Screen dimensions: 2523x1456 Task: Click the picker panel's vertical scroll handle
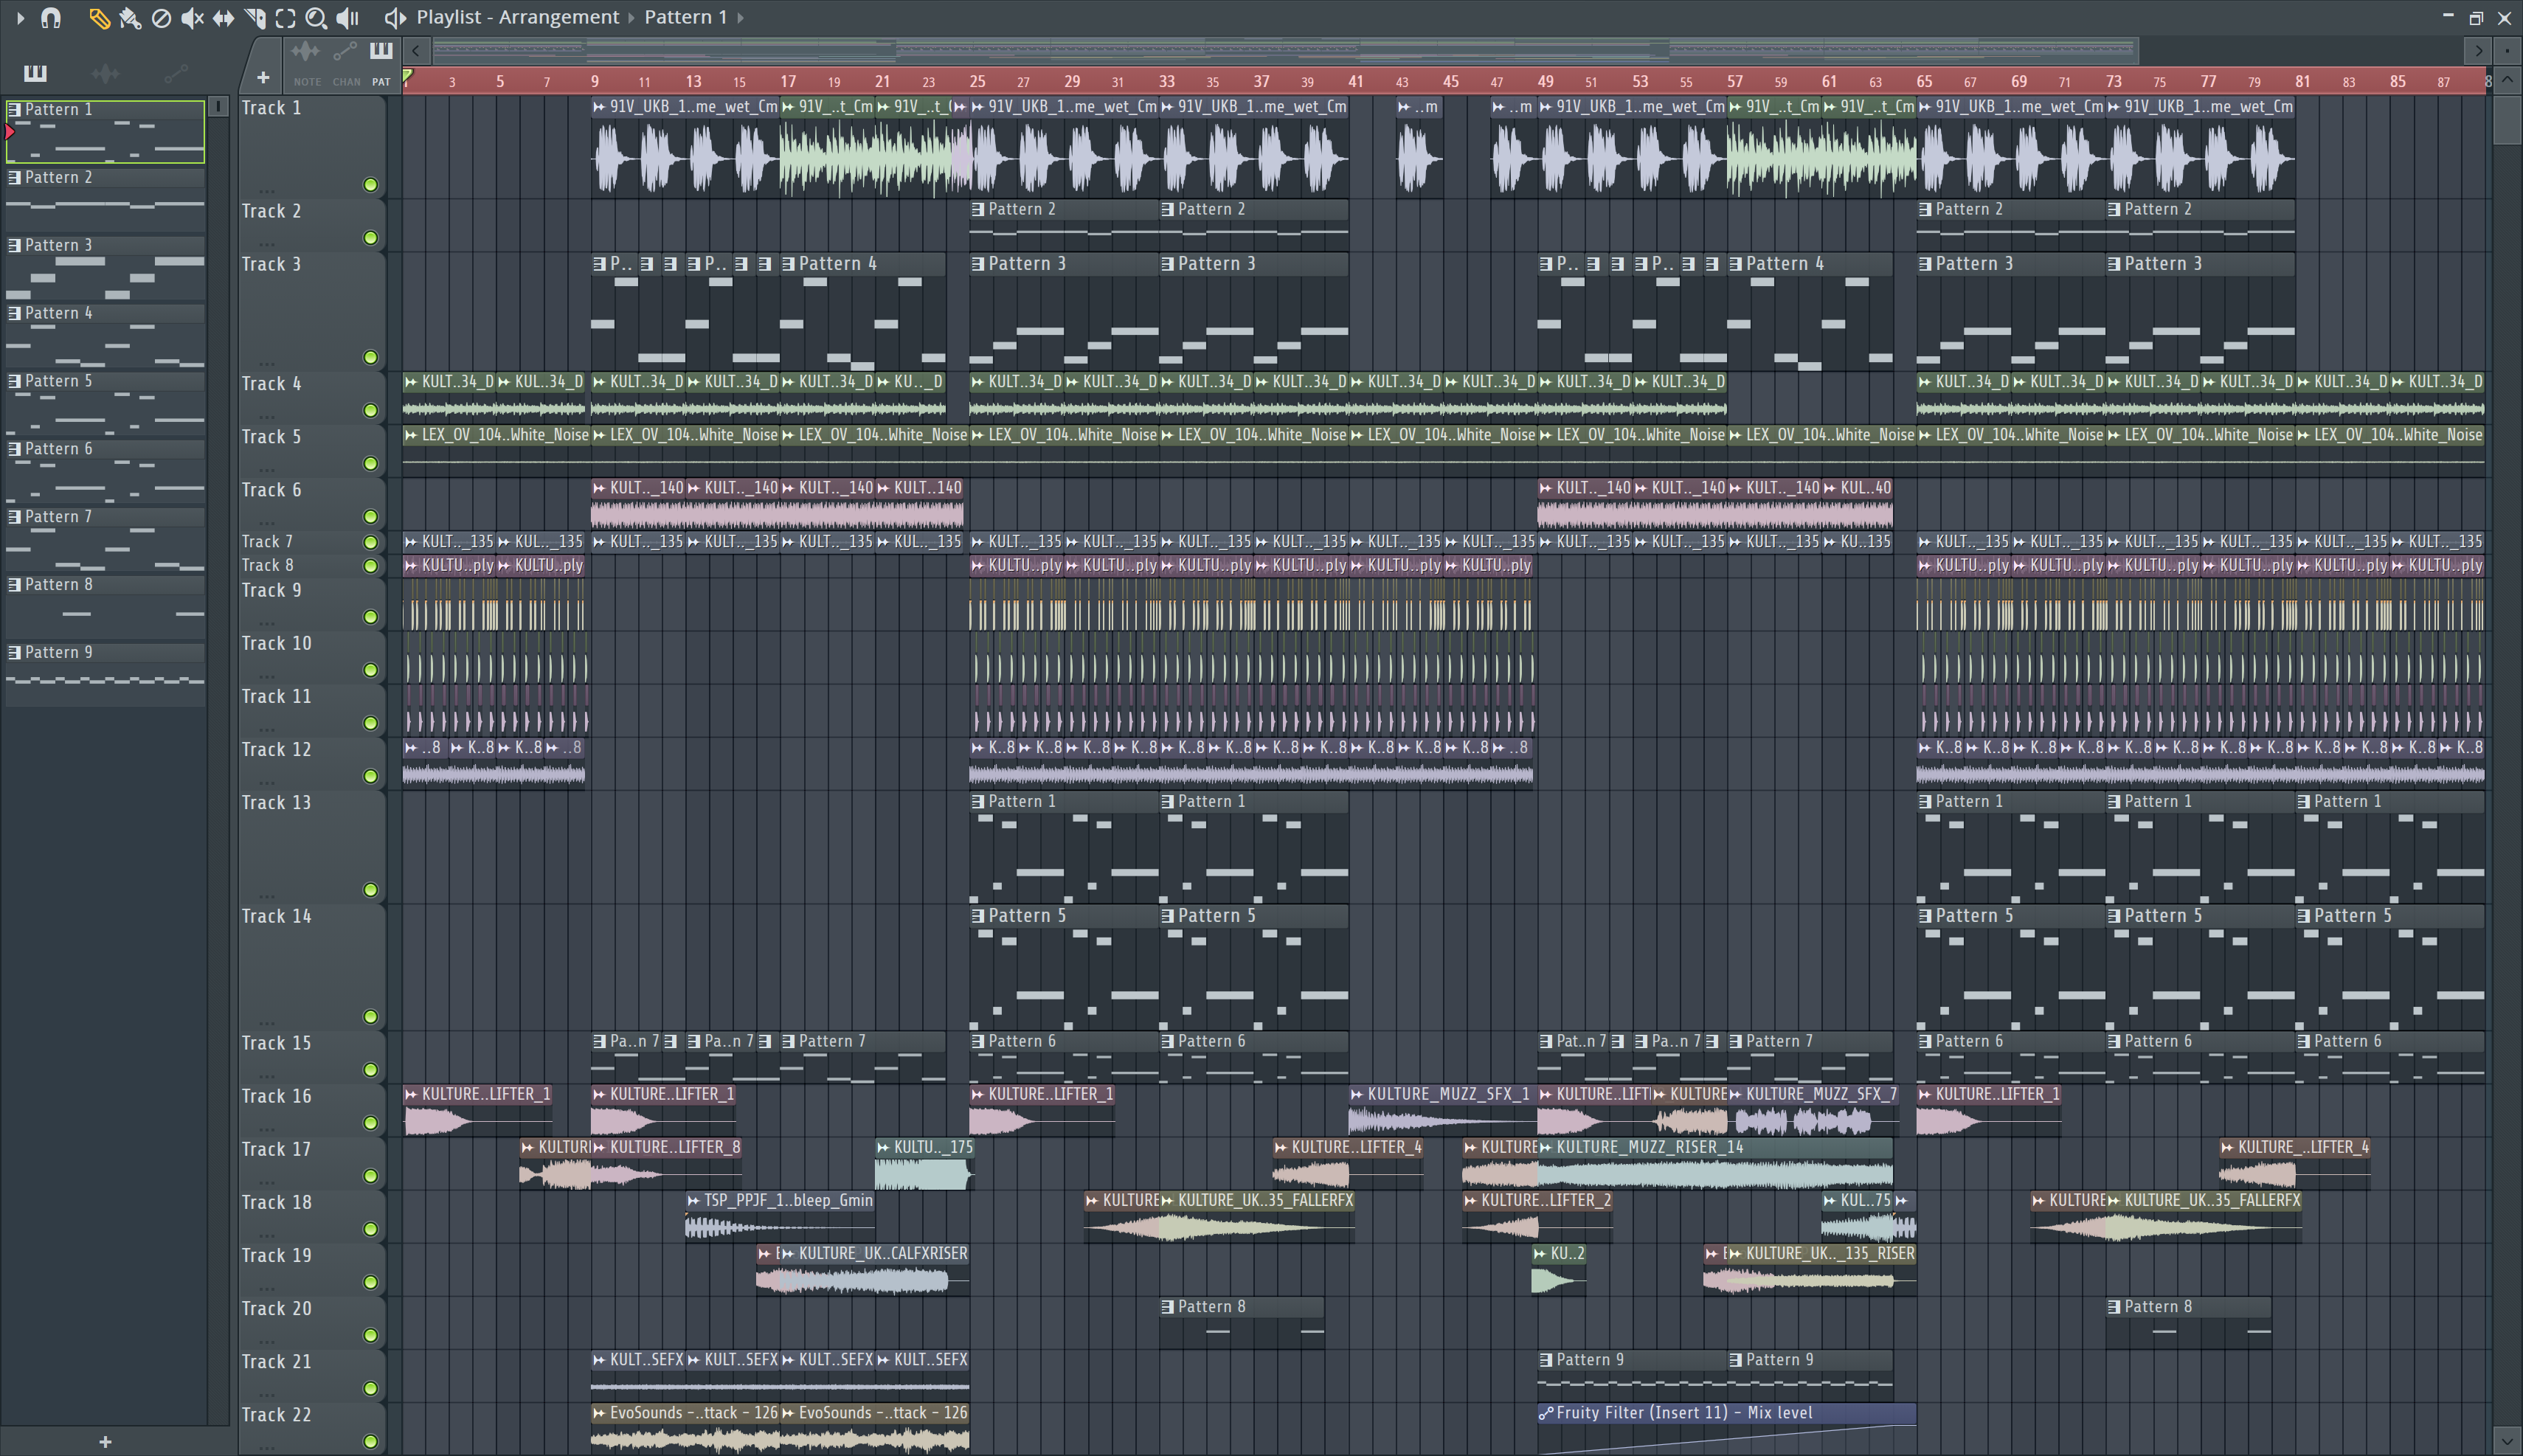(219, 106)
